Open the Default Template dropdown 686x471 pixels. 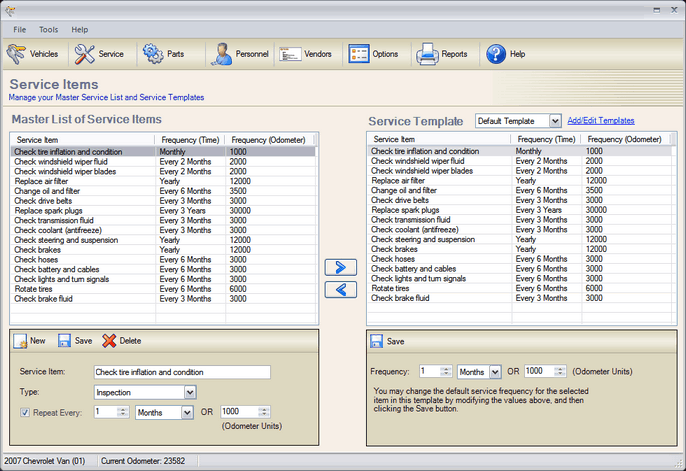(x=555, y=121)
